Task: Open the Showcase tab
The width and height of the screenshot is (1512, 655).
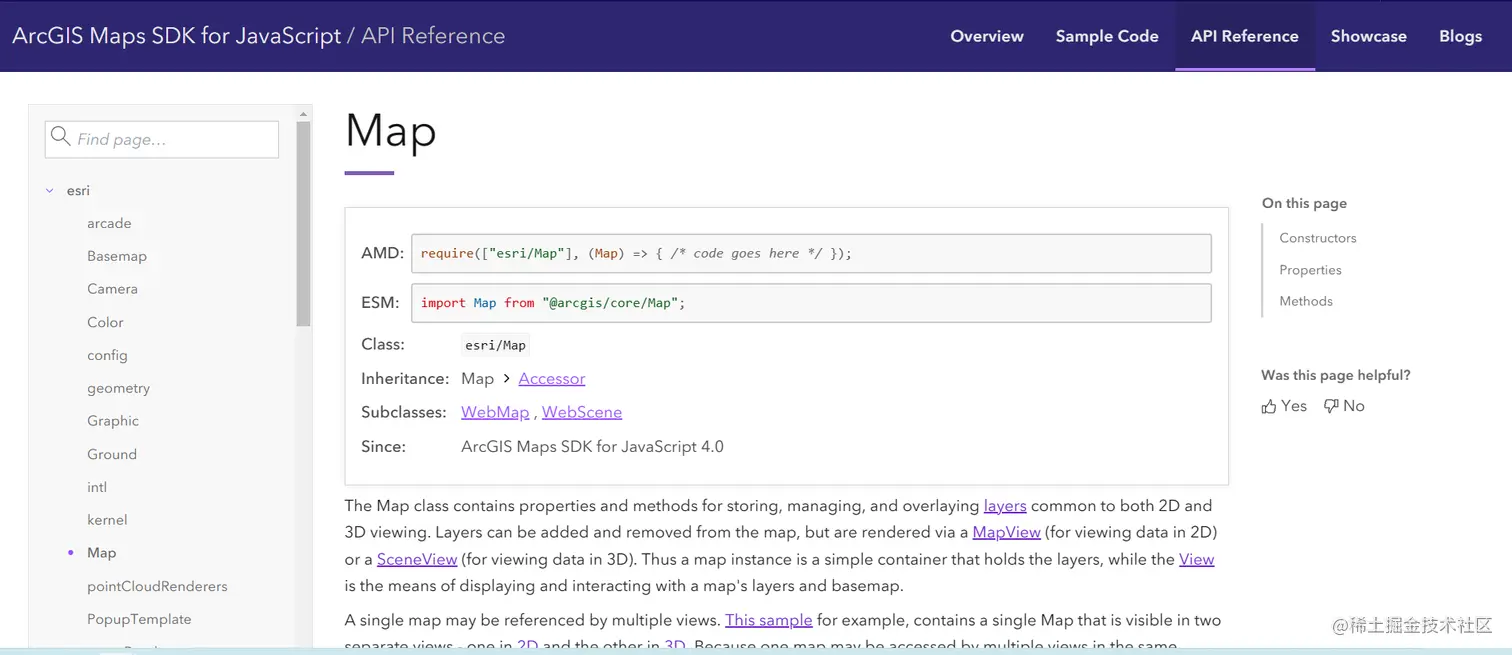Action: [1369, 36]
